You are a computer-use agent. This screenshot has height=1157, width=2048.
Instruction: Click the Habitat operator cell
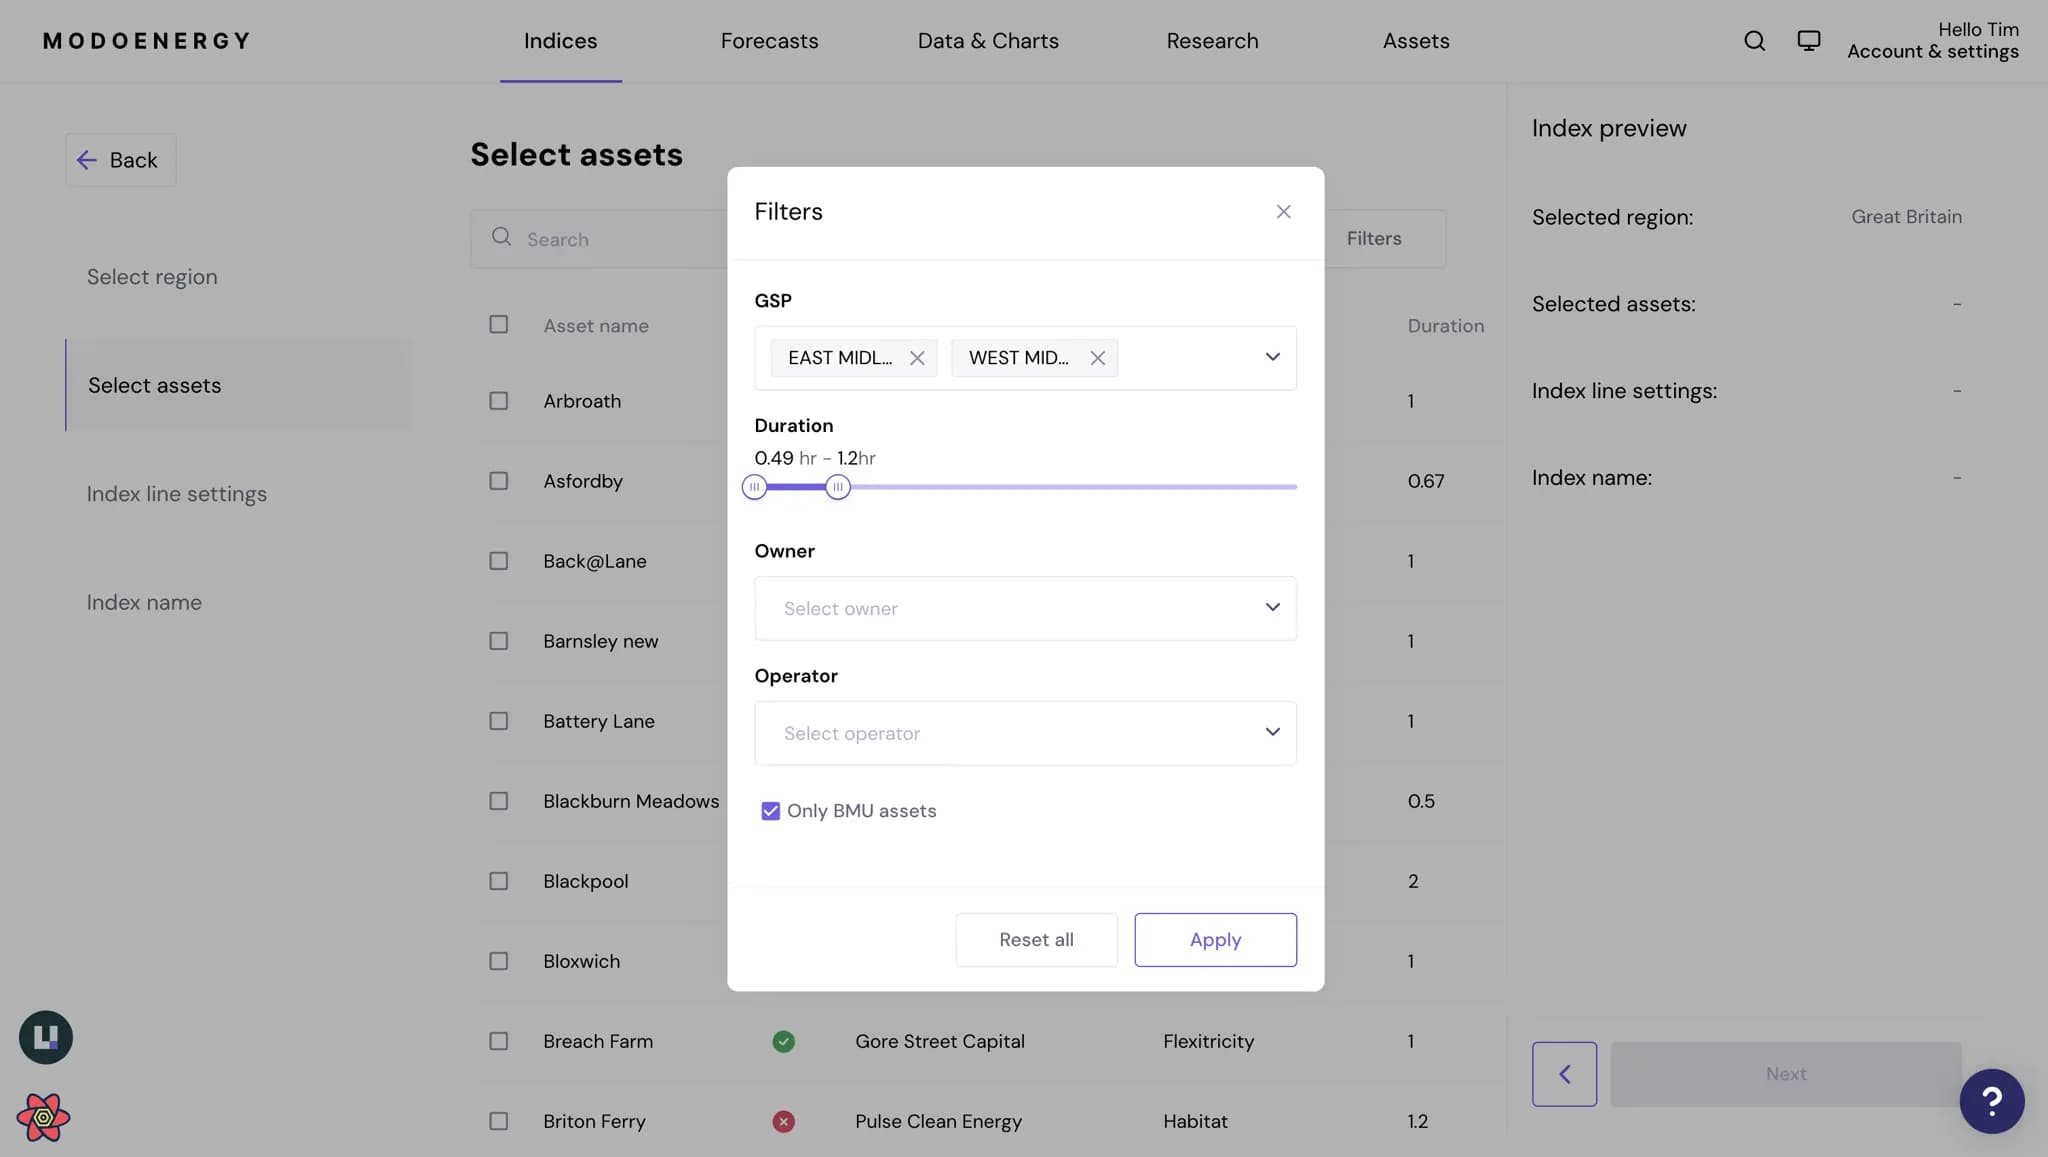click(x=1195, y=1122)
